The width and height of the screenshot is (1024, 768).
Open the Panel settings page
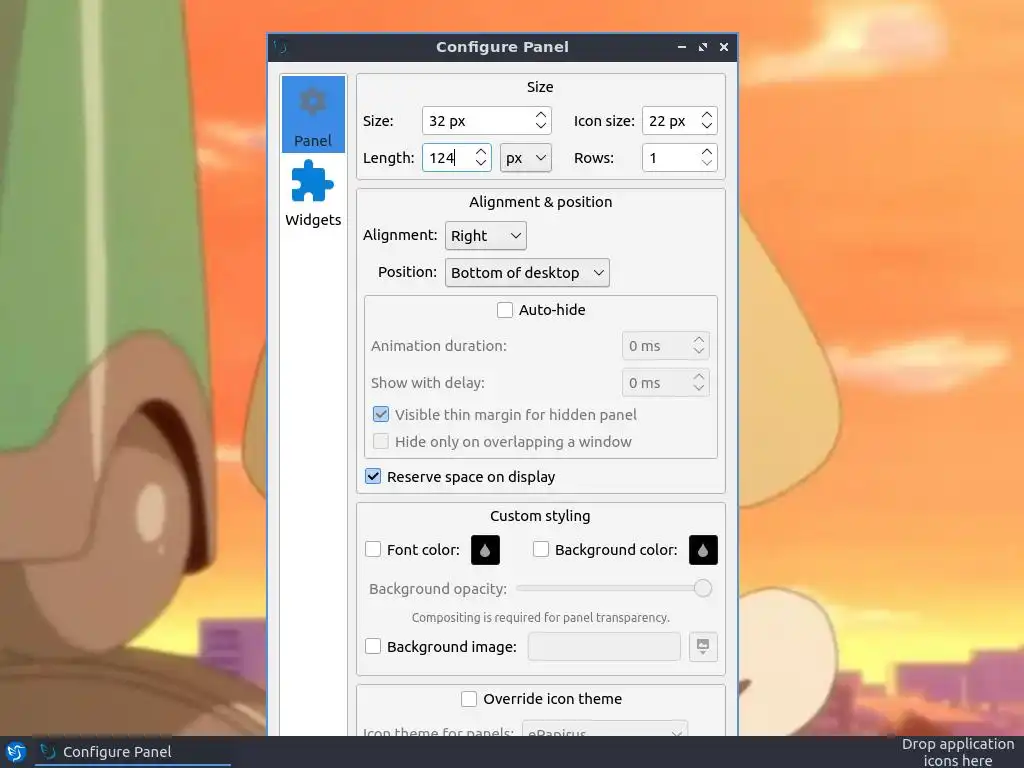coord(313,114)
